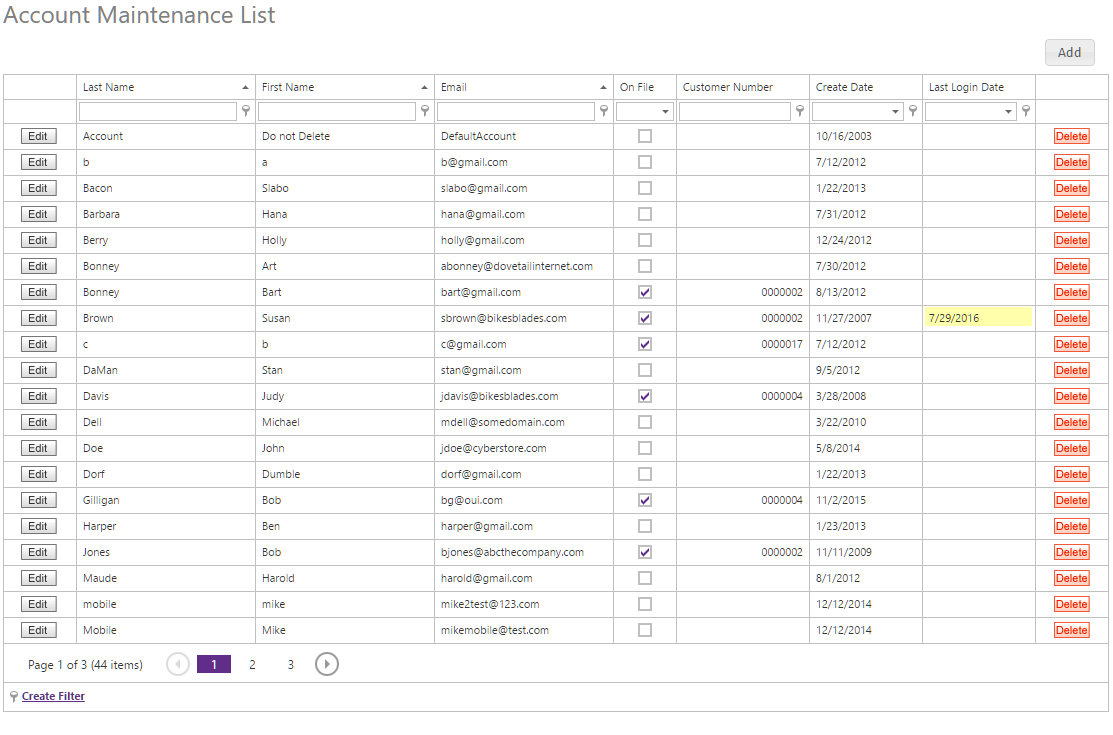
Task: Click email jdoe@cyberstore.com
Action: click(493, 448)
